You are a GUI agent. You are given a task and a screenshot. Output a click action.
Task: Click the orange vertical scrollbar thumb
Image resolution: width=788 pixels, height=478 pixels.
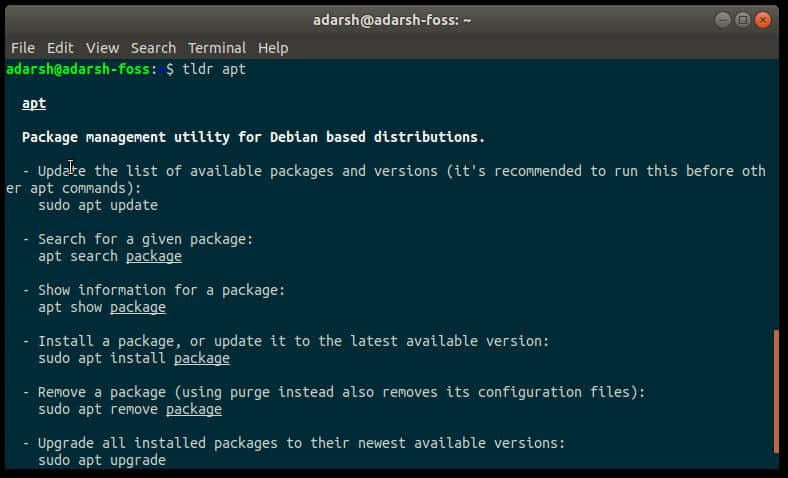(776, 390)
